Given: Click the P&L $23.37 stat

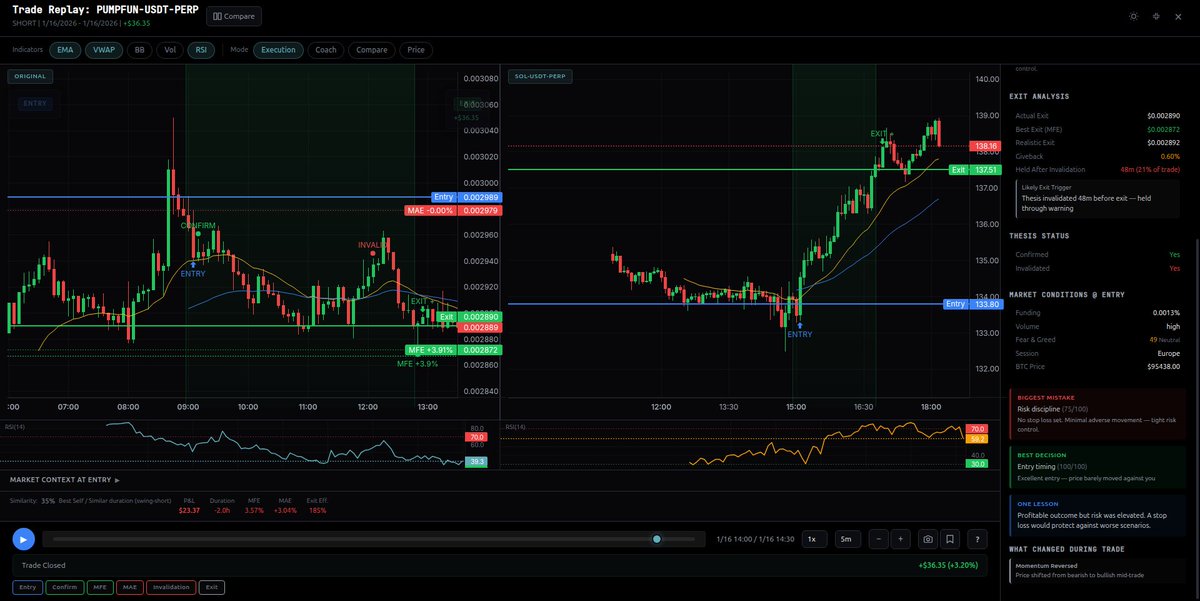Looking at the screenshot, I should tap(189, 504).
